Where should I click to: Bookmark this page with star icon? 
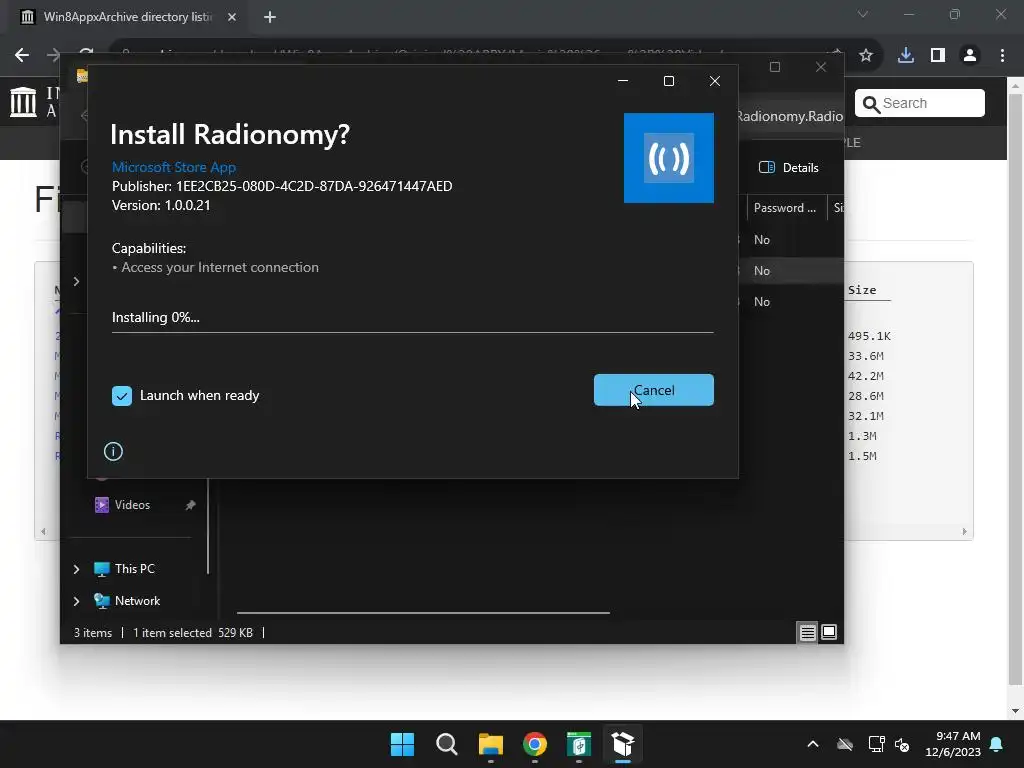866,56
